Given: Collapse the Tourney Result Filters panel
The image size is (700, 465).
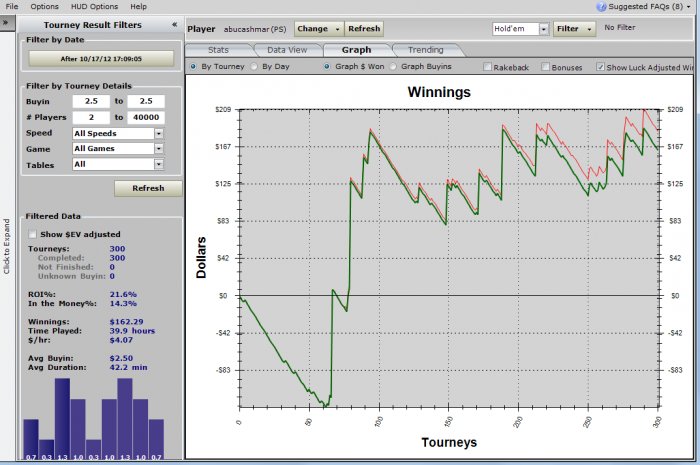Looking at the screenshot, I should 175,25.
